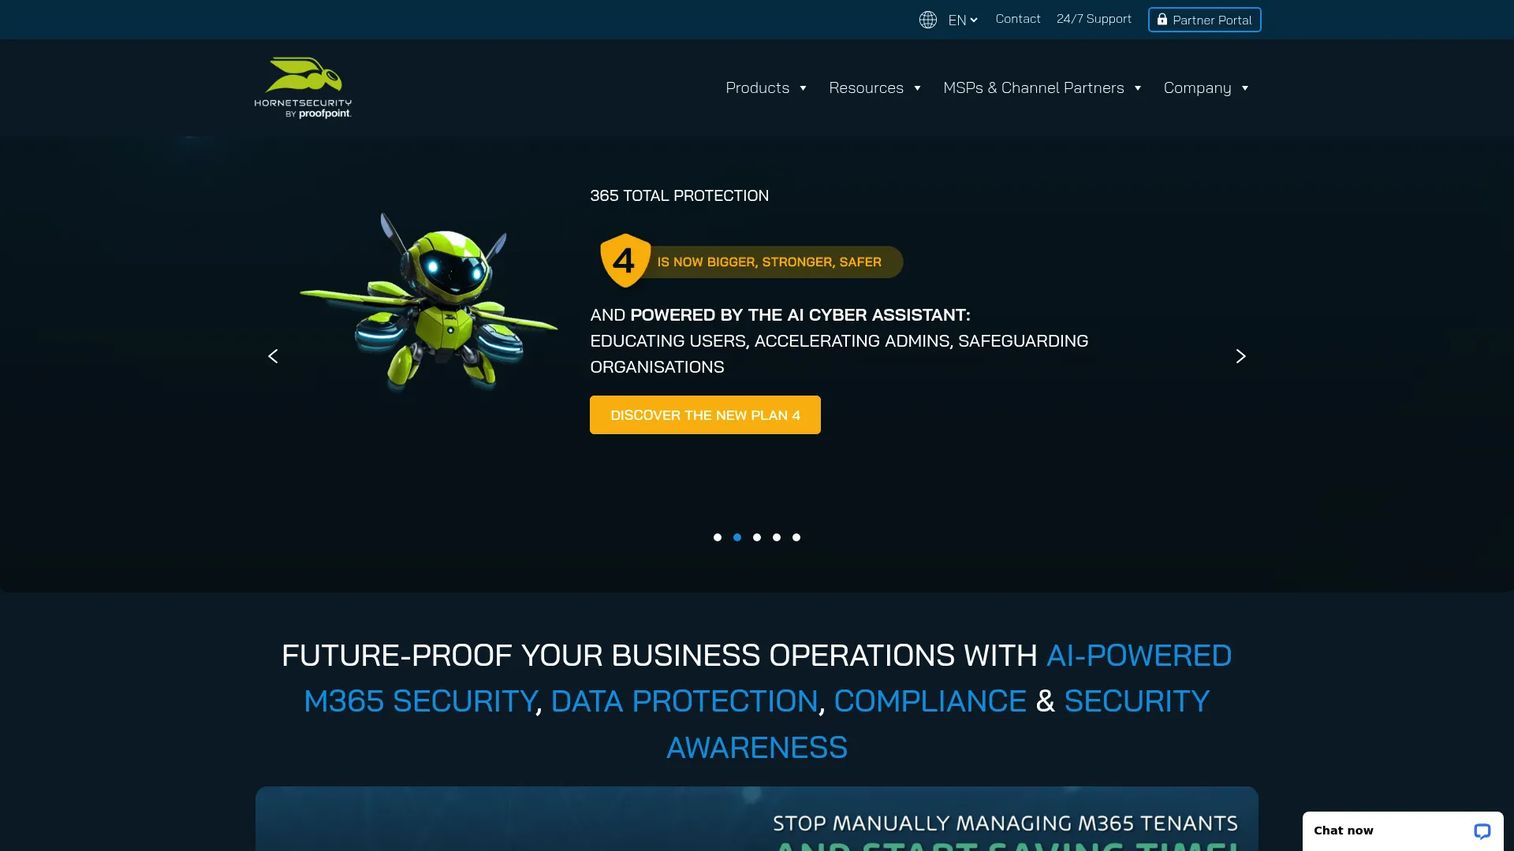The height and width of the screenshot is (851, 1514).
Task: Expand the Products menu
Action: tap(766, 88)
